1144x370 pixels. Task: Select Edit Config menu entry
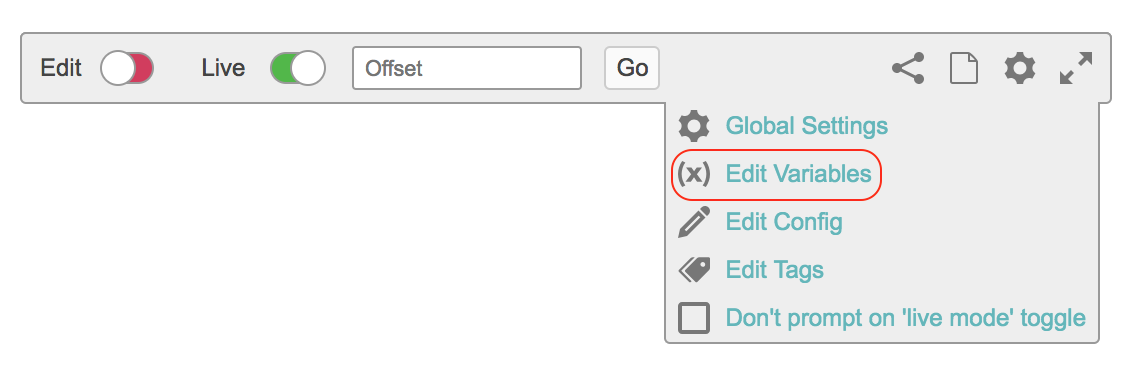(784, 222)
